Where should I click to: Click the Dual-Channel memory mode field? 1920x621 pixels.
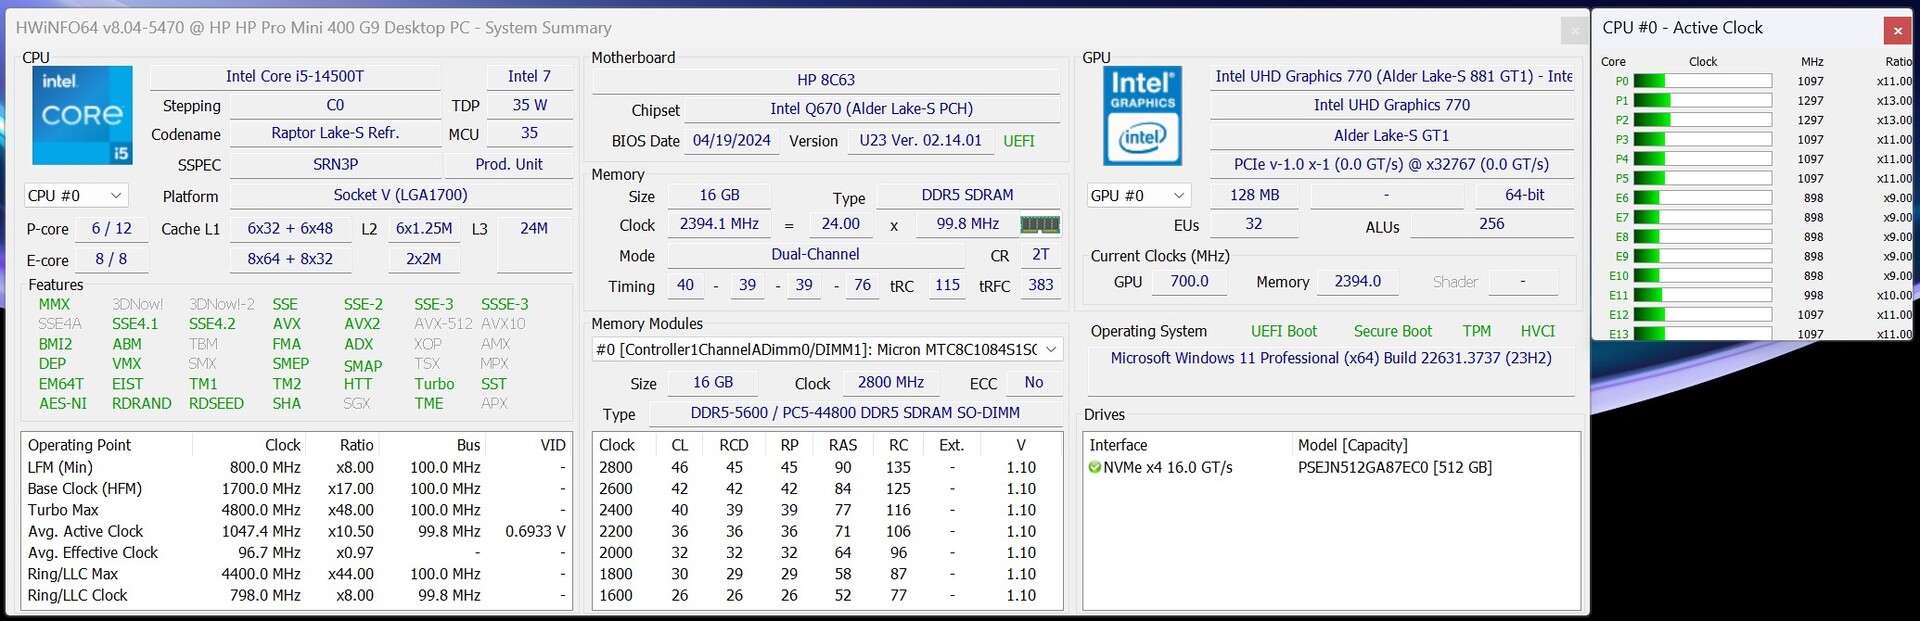point(815,254)
